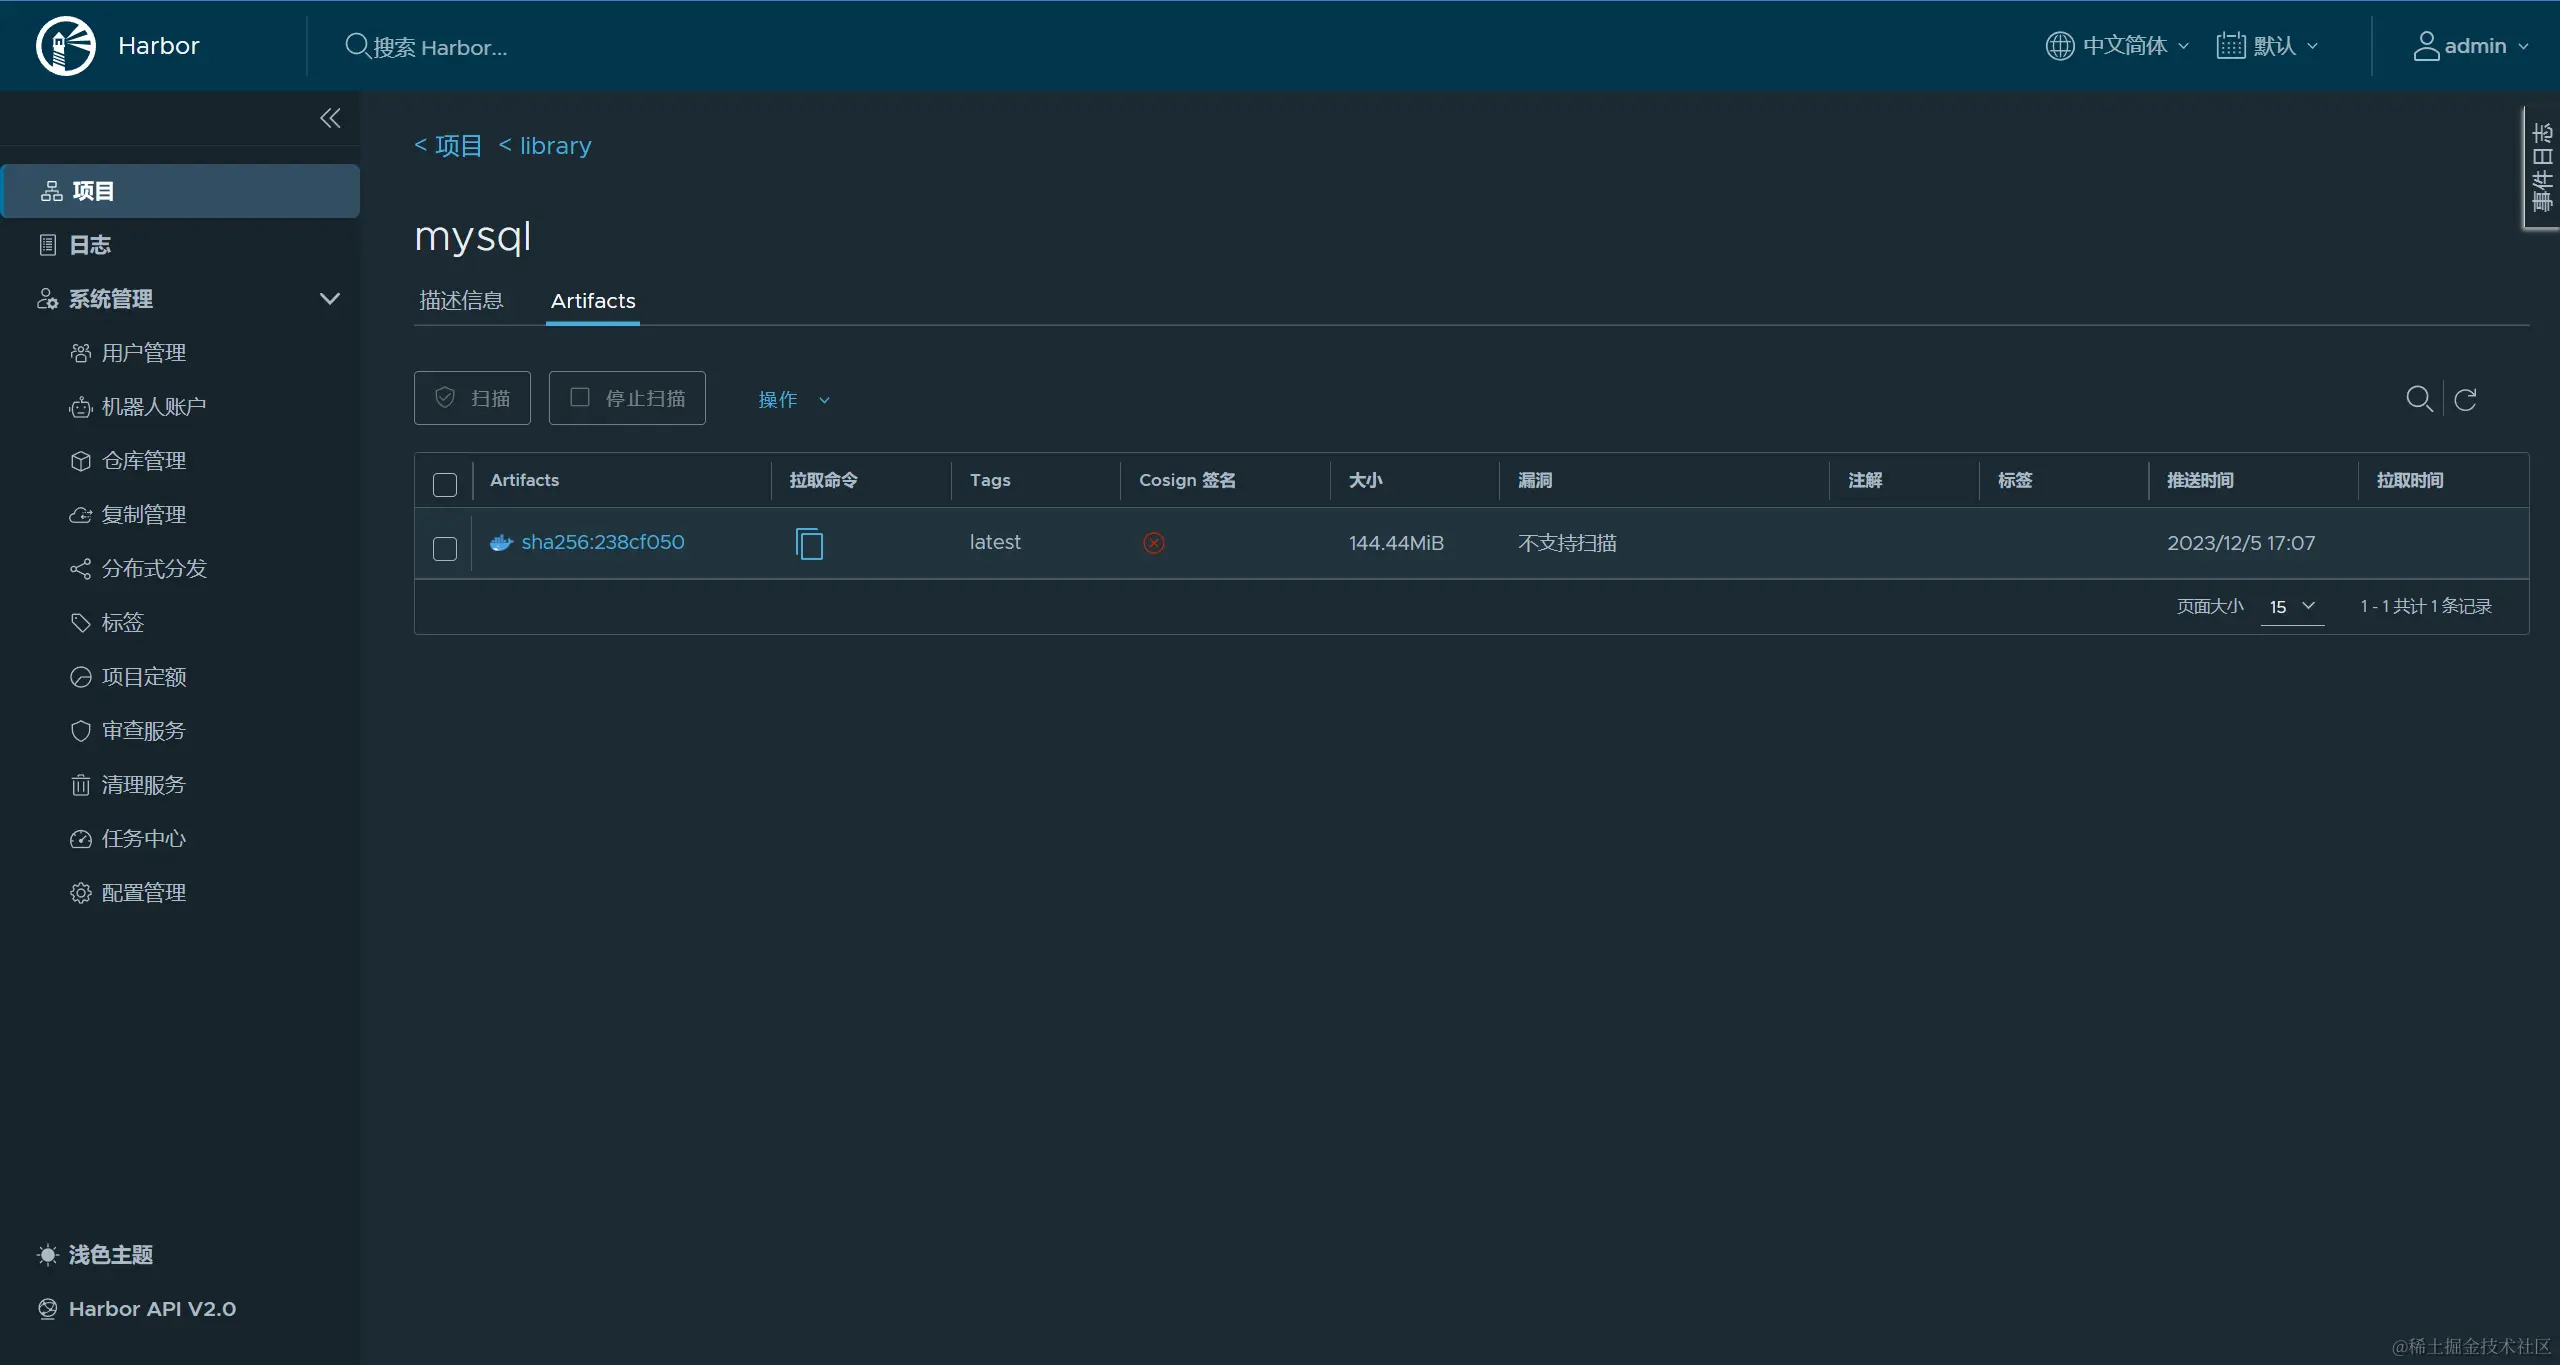The width and height of the screenshot is (2560, 1365).
Task: Click the latest tag cell
Action: 995,542
